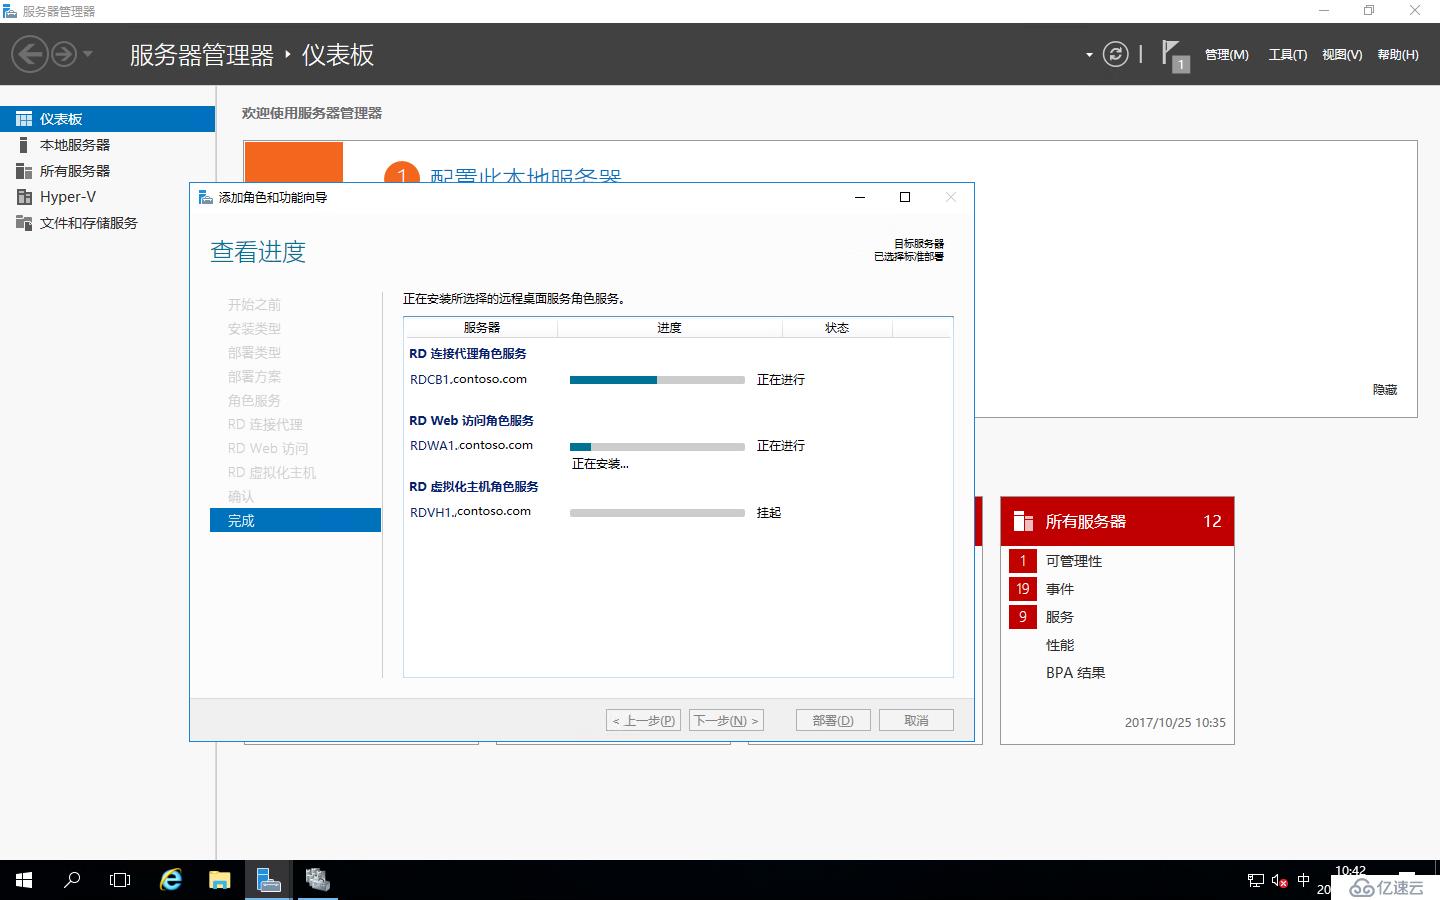Viewport: 1440px width, 900px height.
Task: Select RD 连接代理 step in wizard
Action: click(x=265, y=424)
